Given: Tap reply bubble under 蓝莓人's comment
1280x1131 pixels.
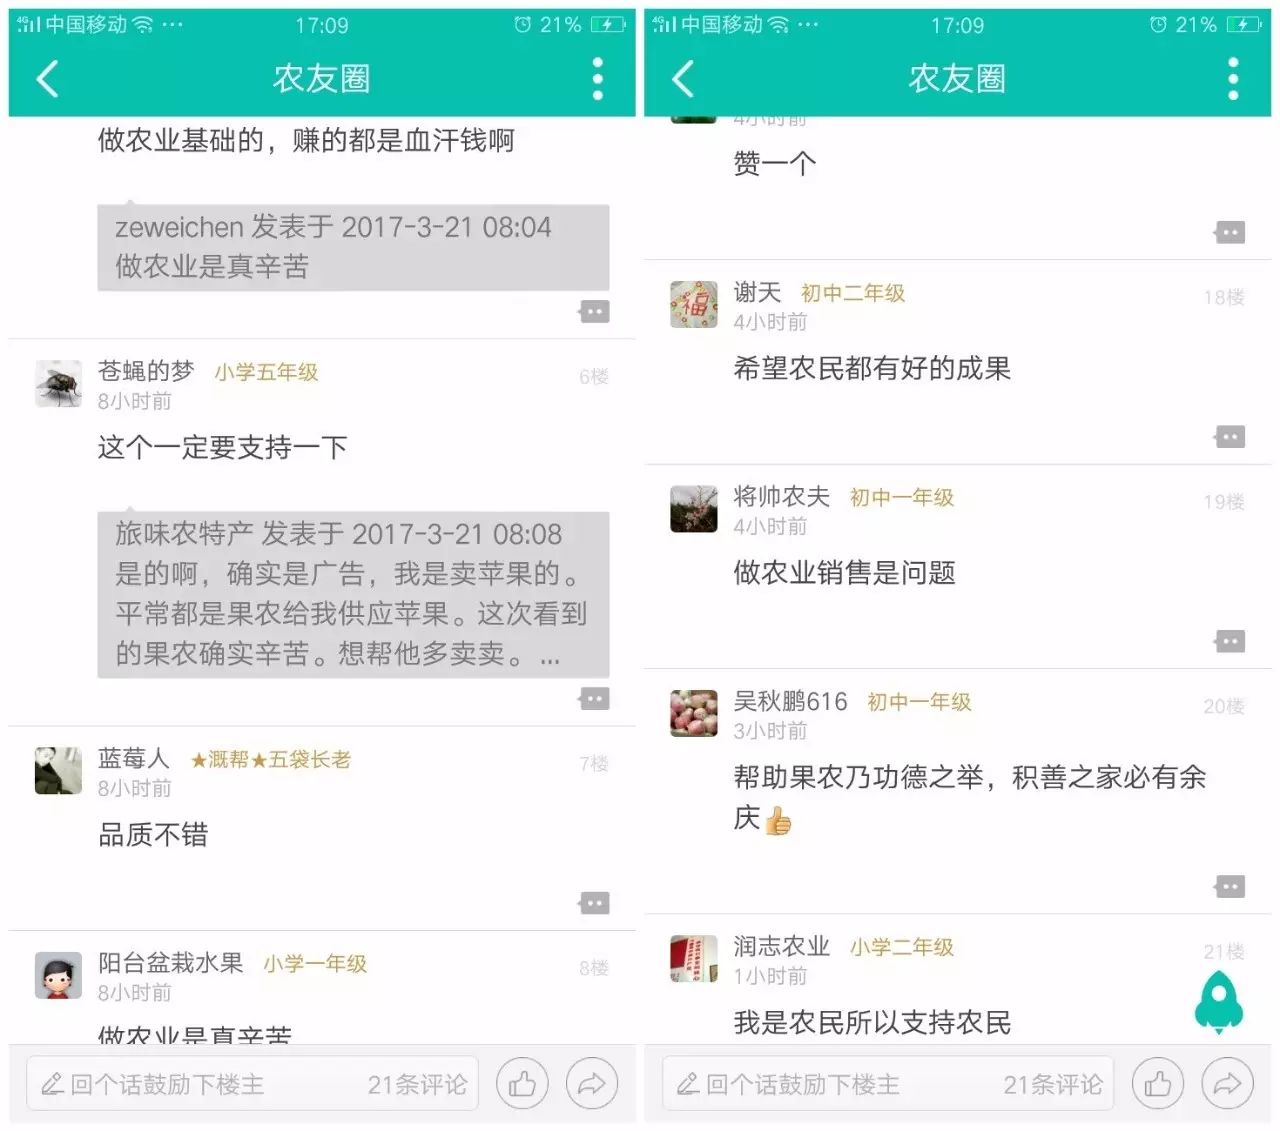Looking at the screenshot, I should coord(594,903).
